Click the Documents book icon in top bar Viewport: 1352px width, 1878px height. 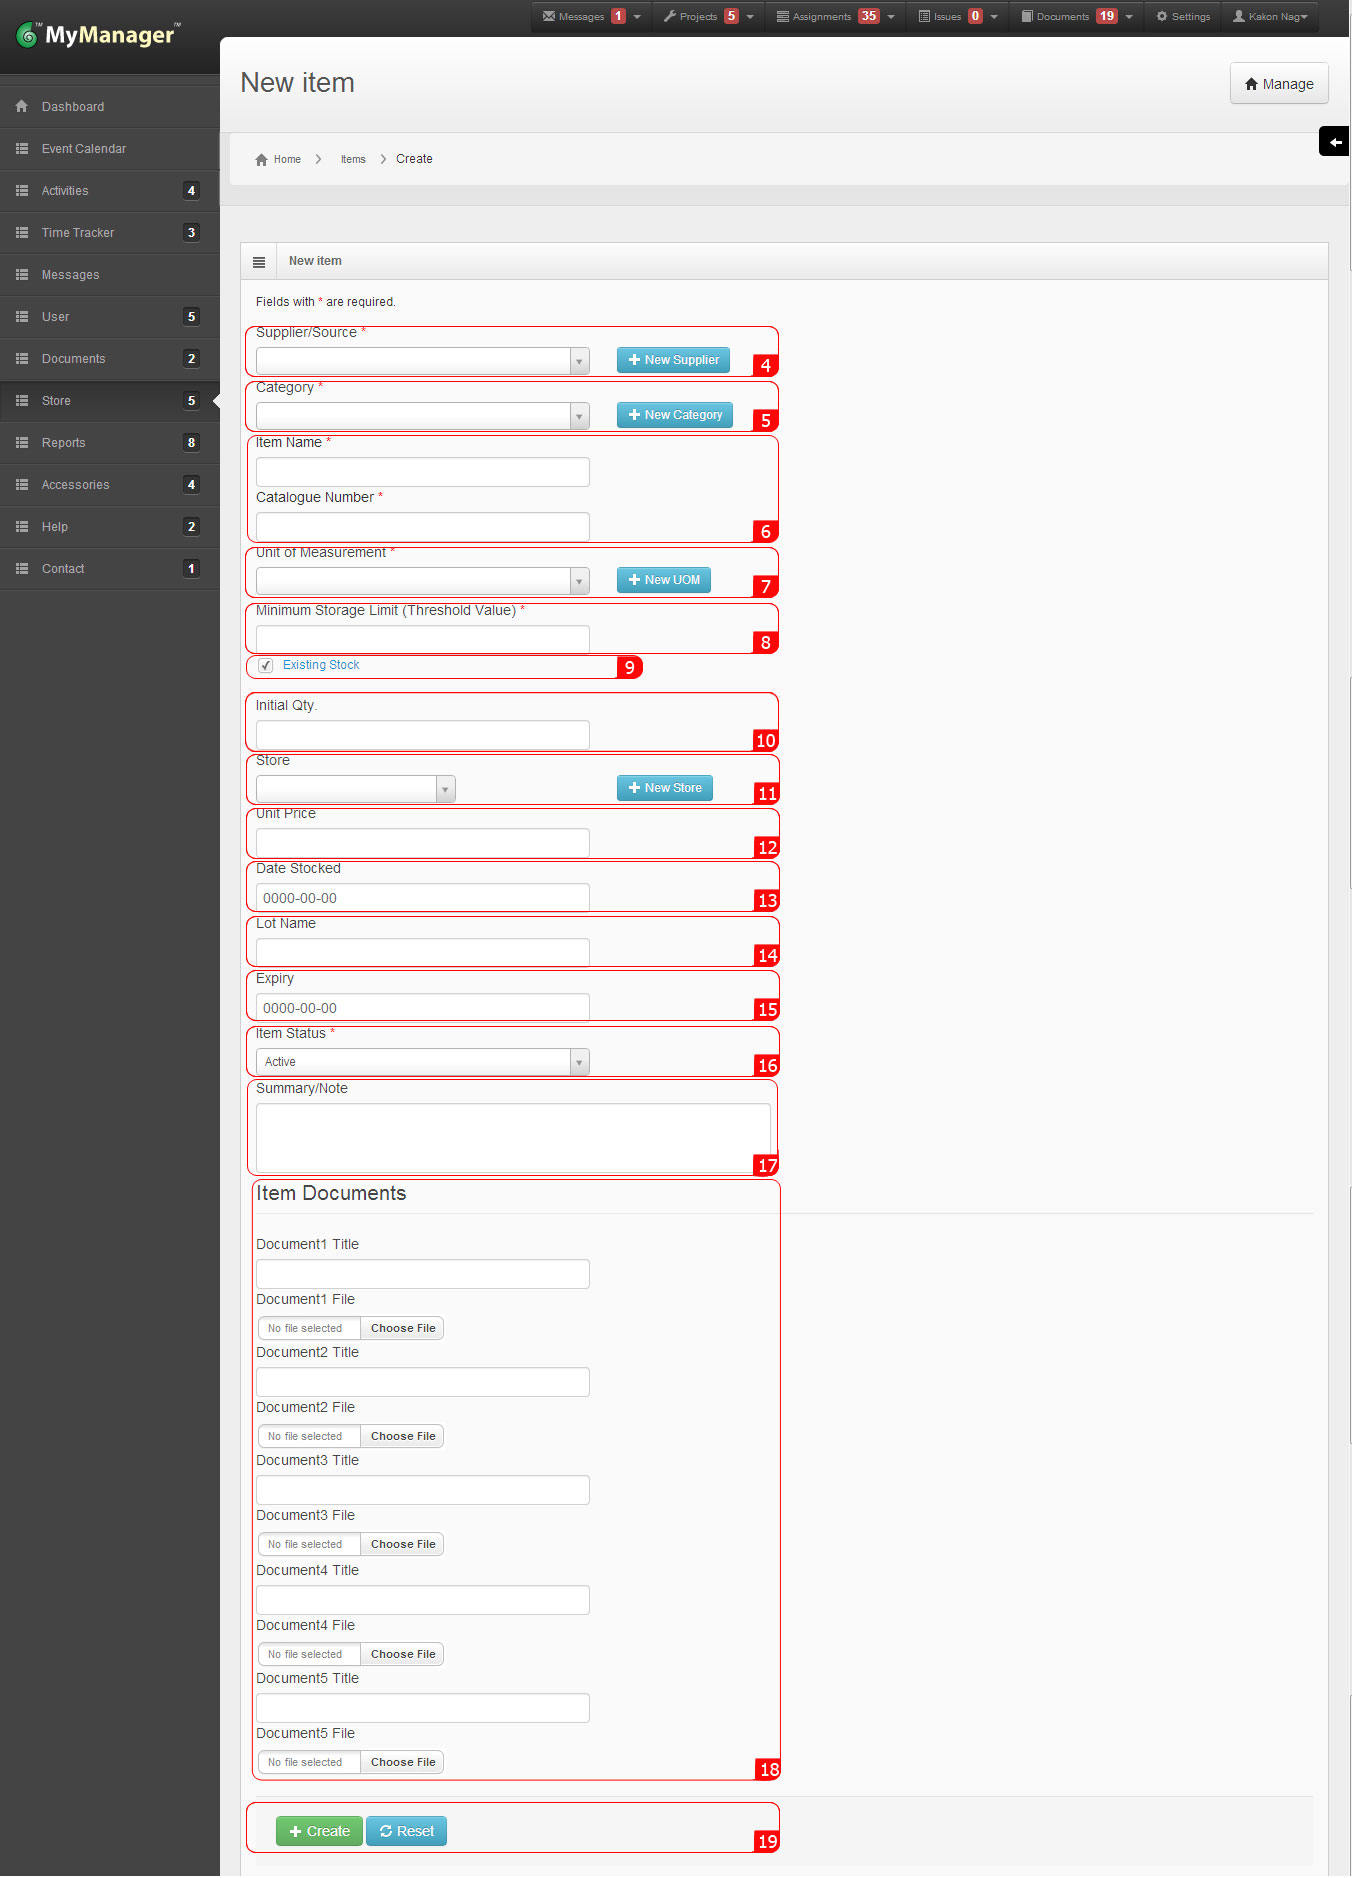(x=1027, y=16)
